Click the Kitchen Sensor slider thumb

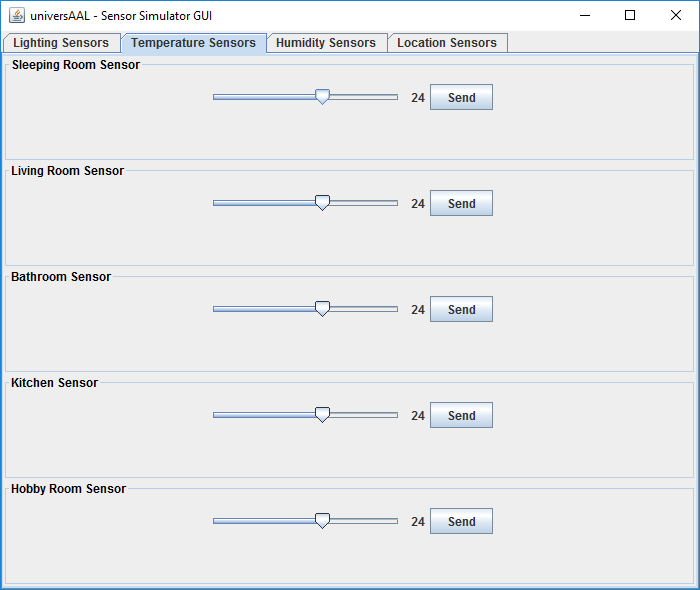point(322,415)
